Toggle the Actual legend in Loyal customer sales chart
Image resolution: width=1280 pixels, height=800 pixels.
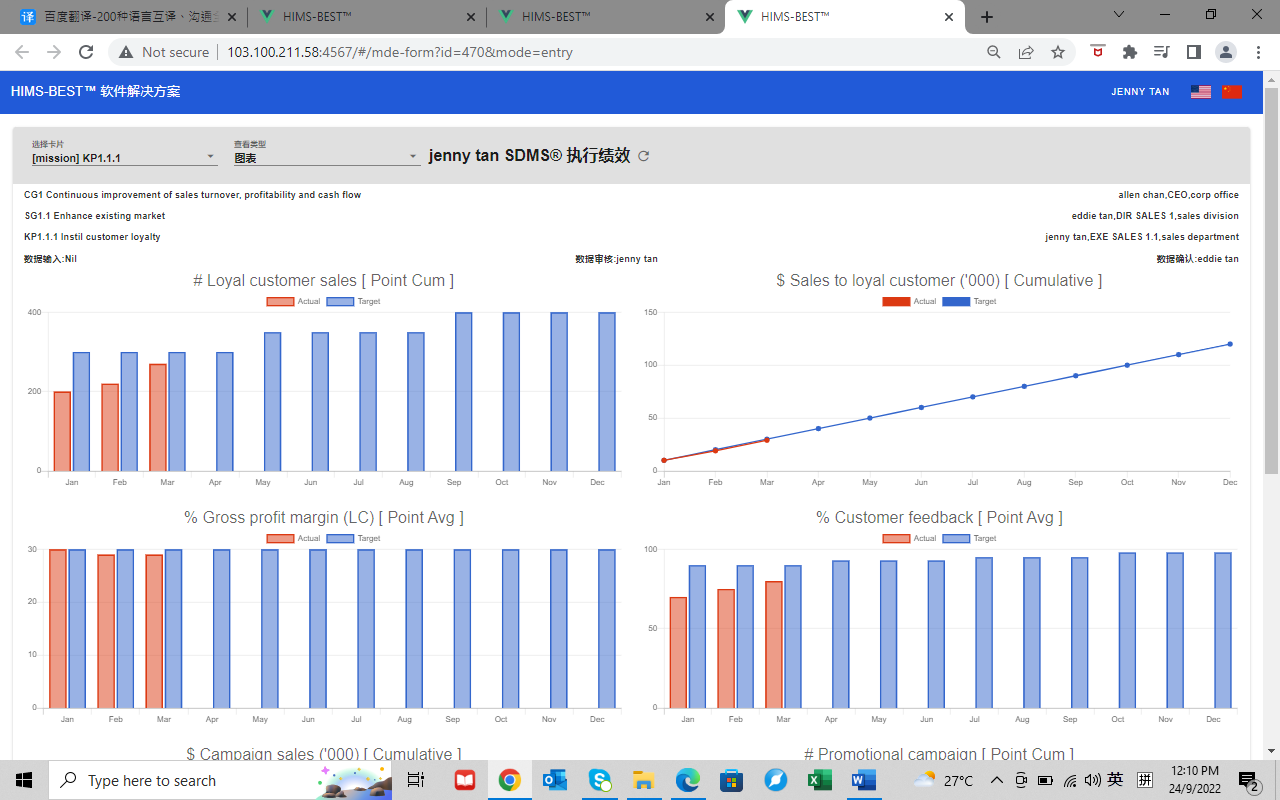[x=294, y=301]
